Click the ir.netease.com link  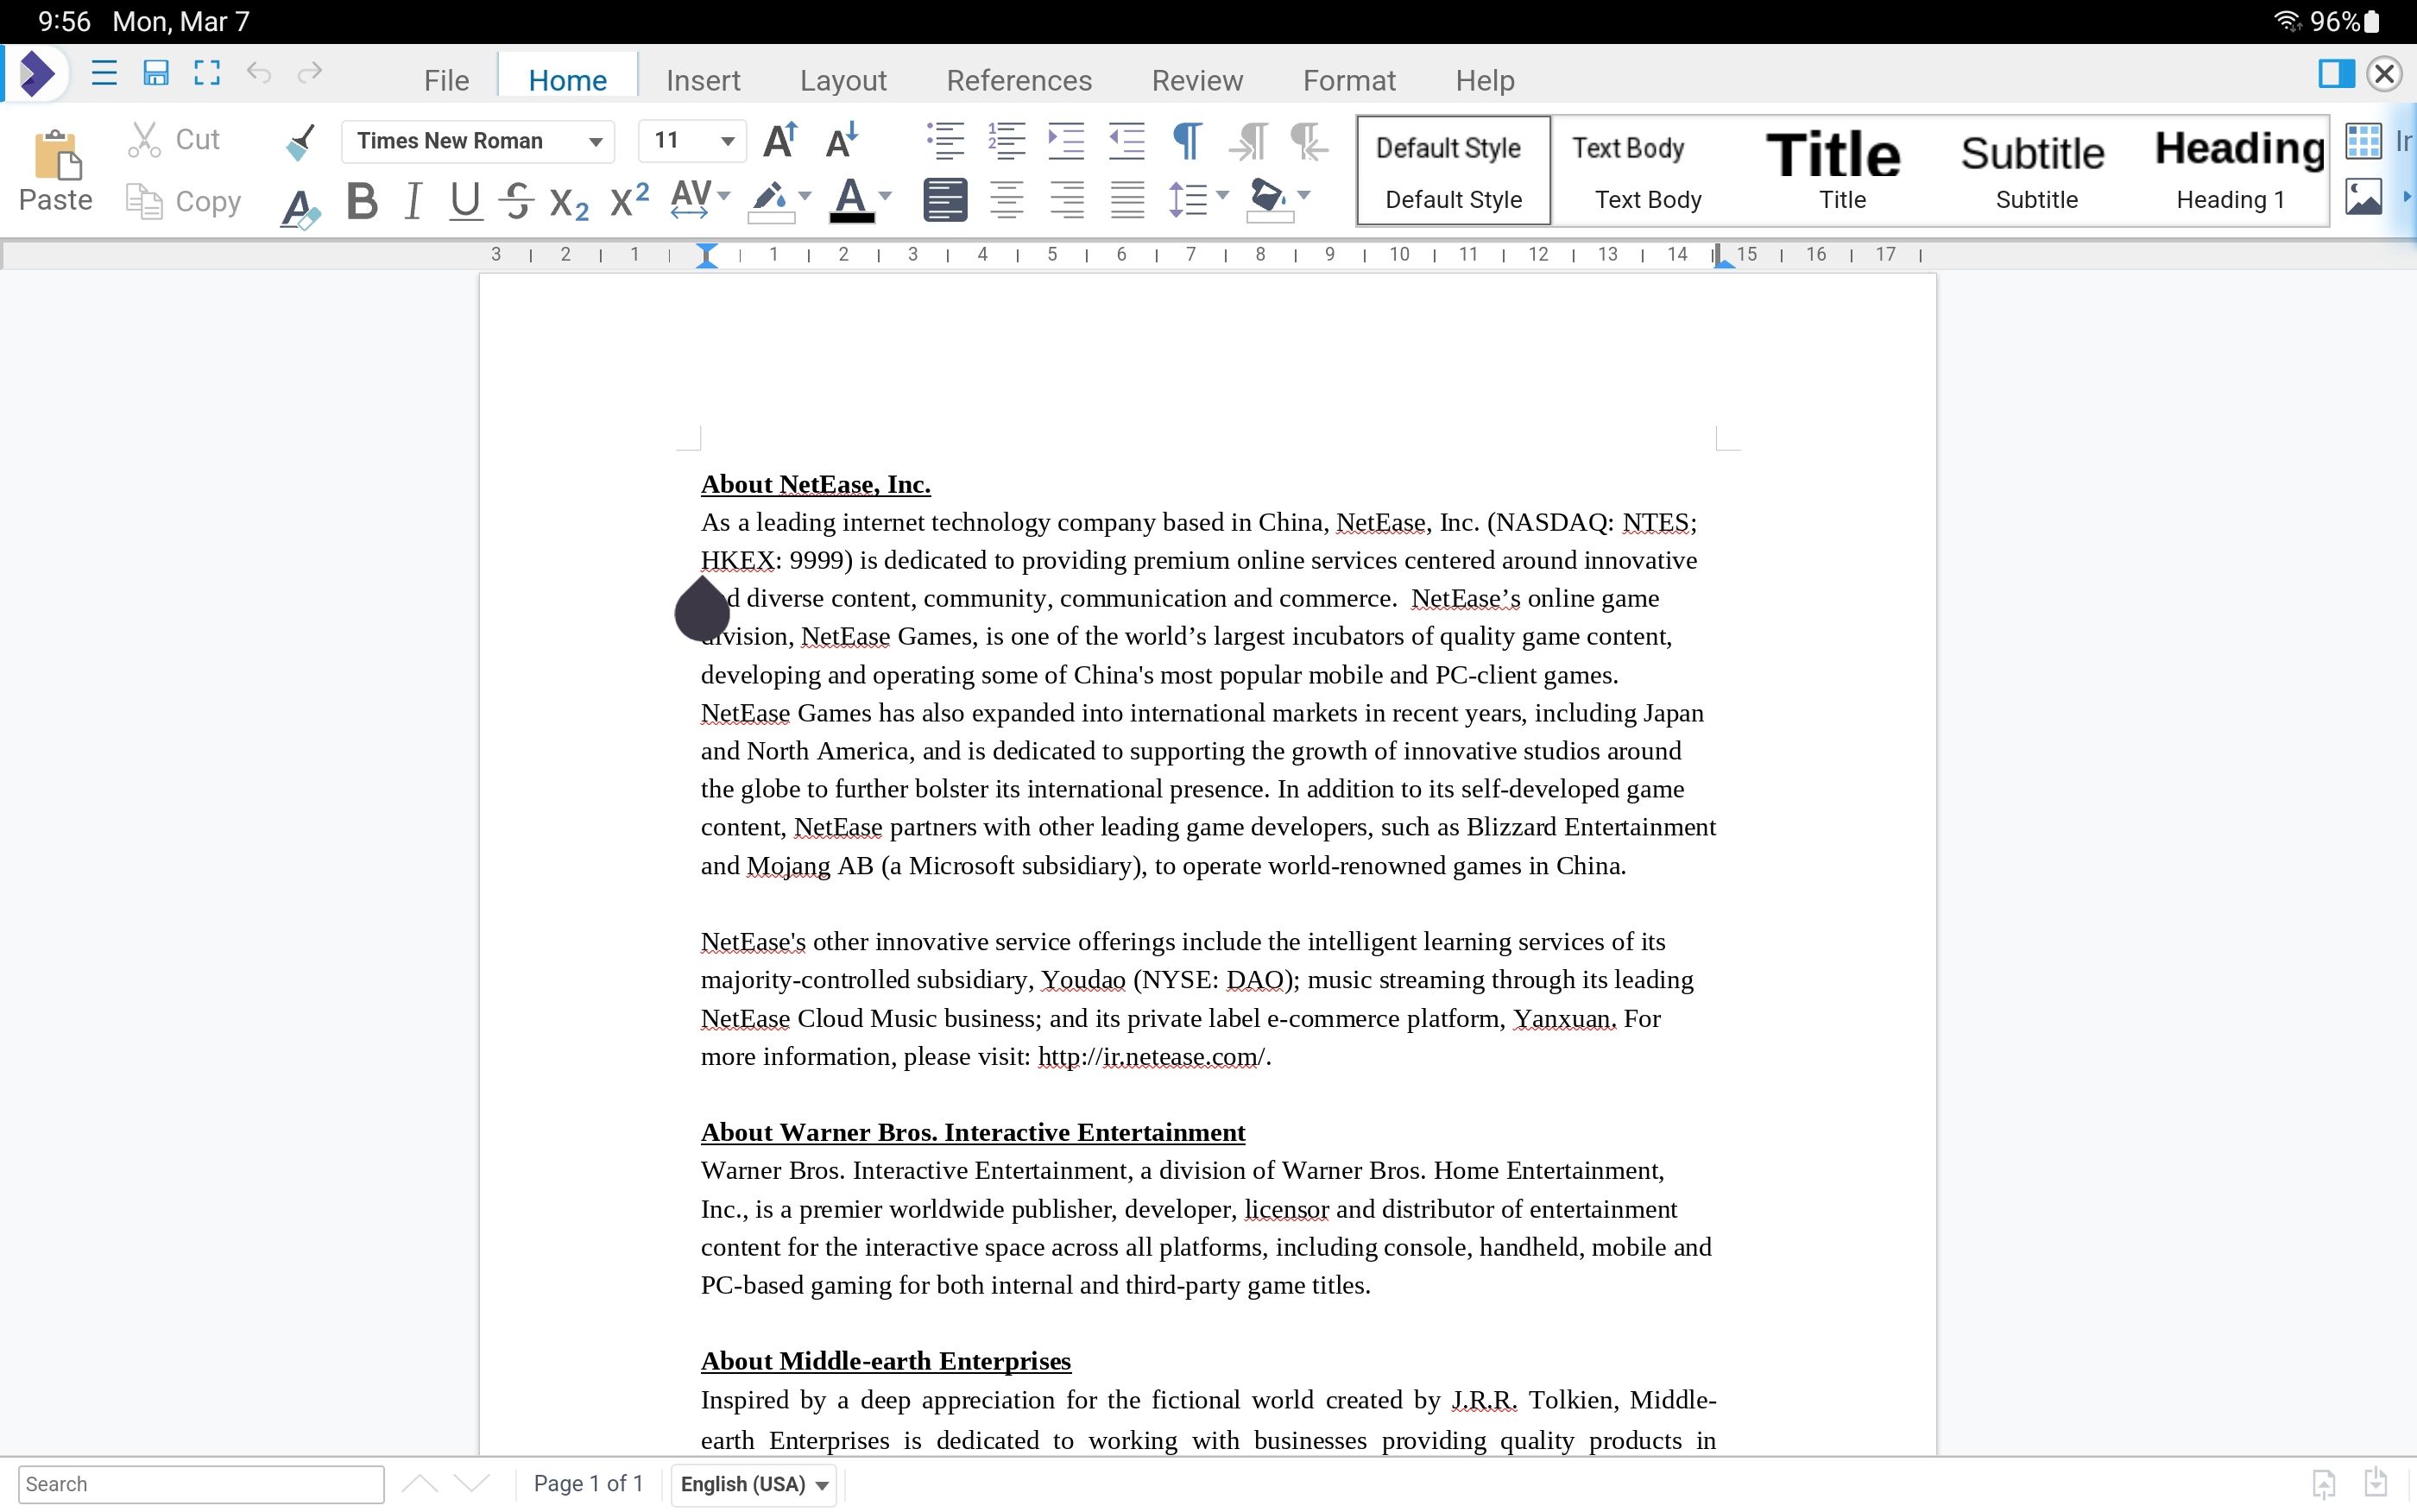coord(1151,1057)
